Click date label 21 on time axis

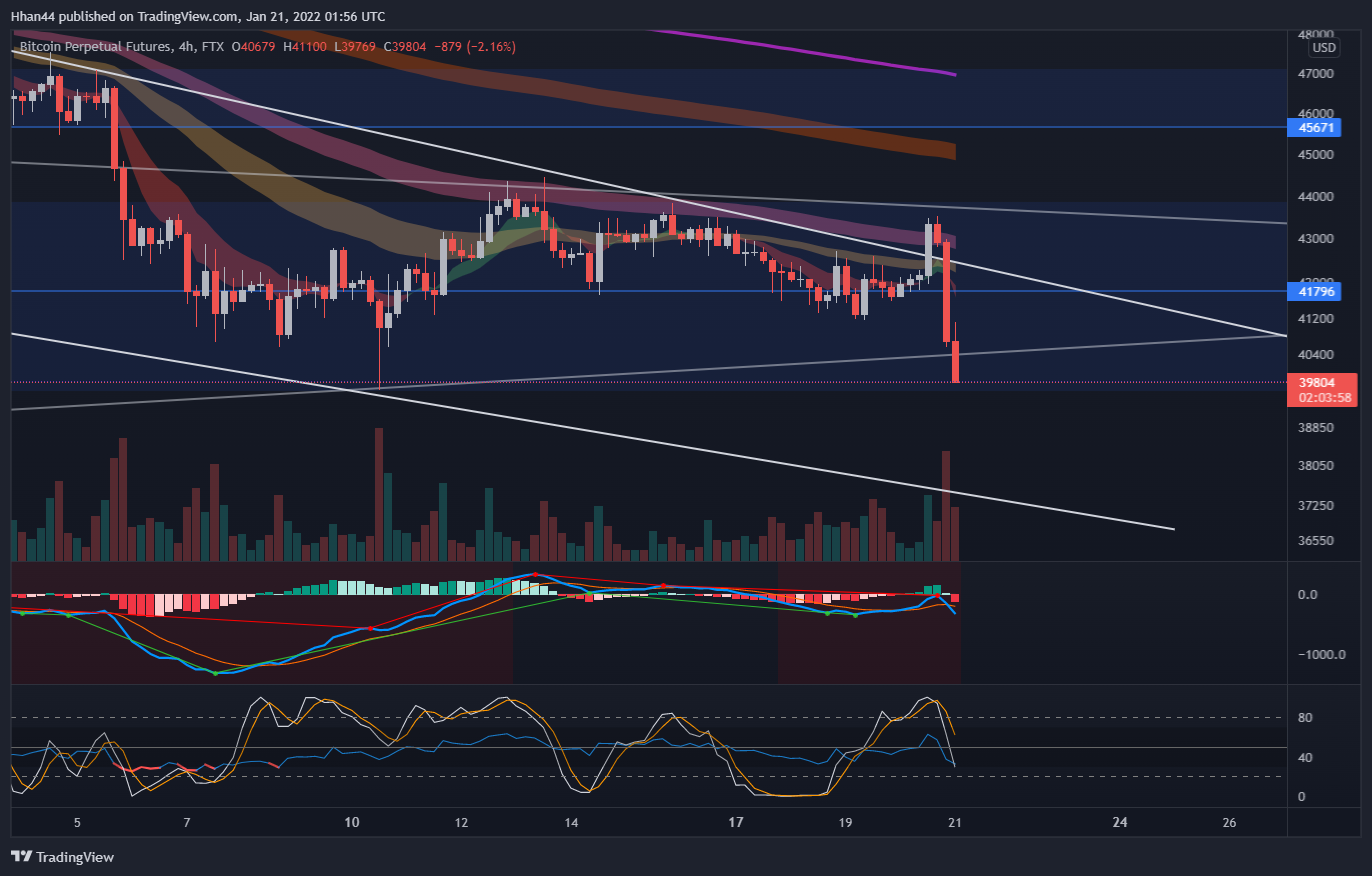[x=955, y=823]
